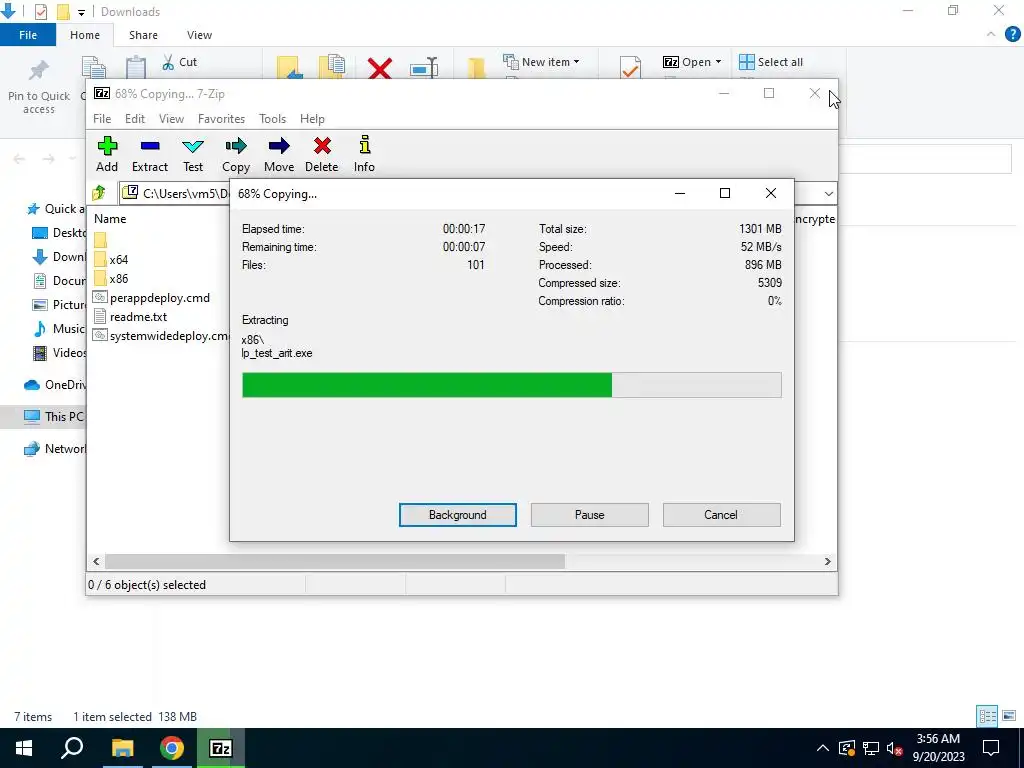Select the x86 folder in 7-Zip list

111,278
